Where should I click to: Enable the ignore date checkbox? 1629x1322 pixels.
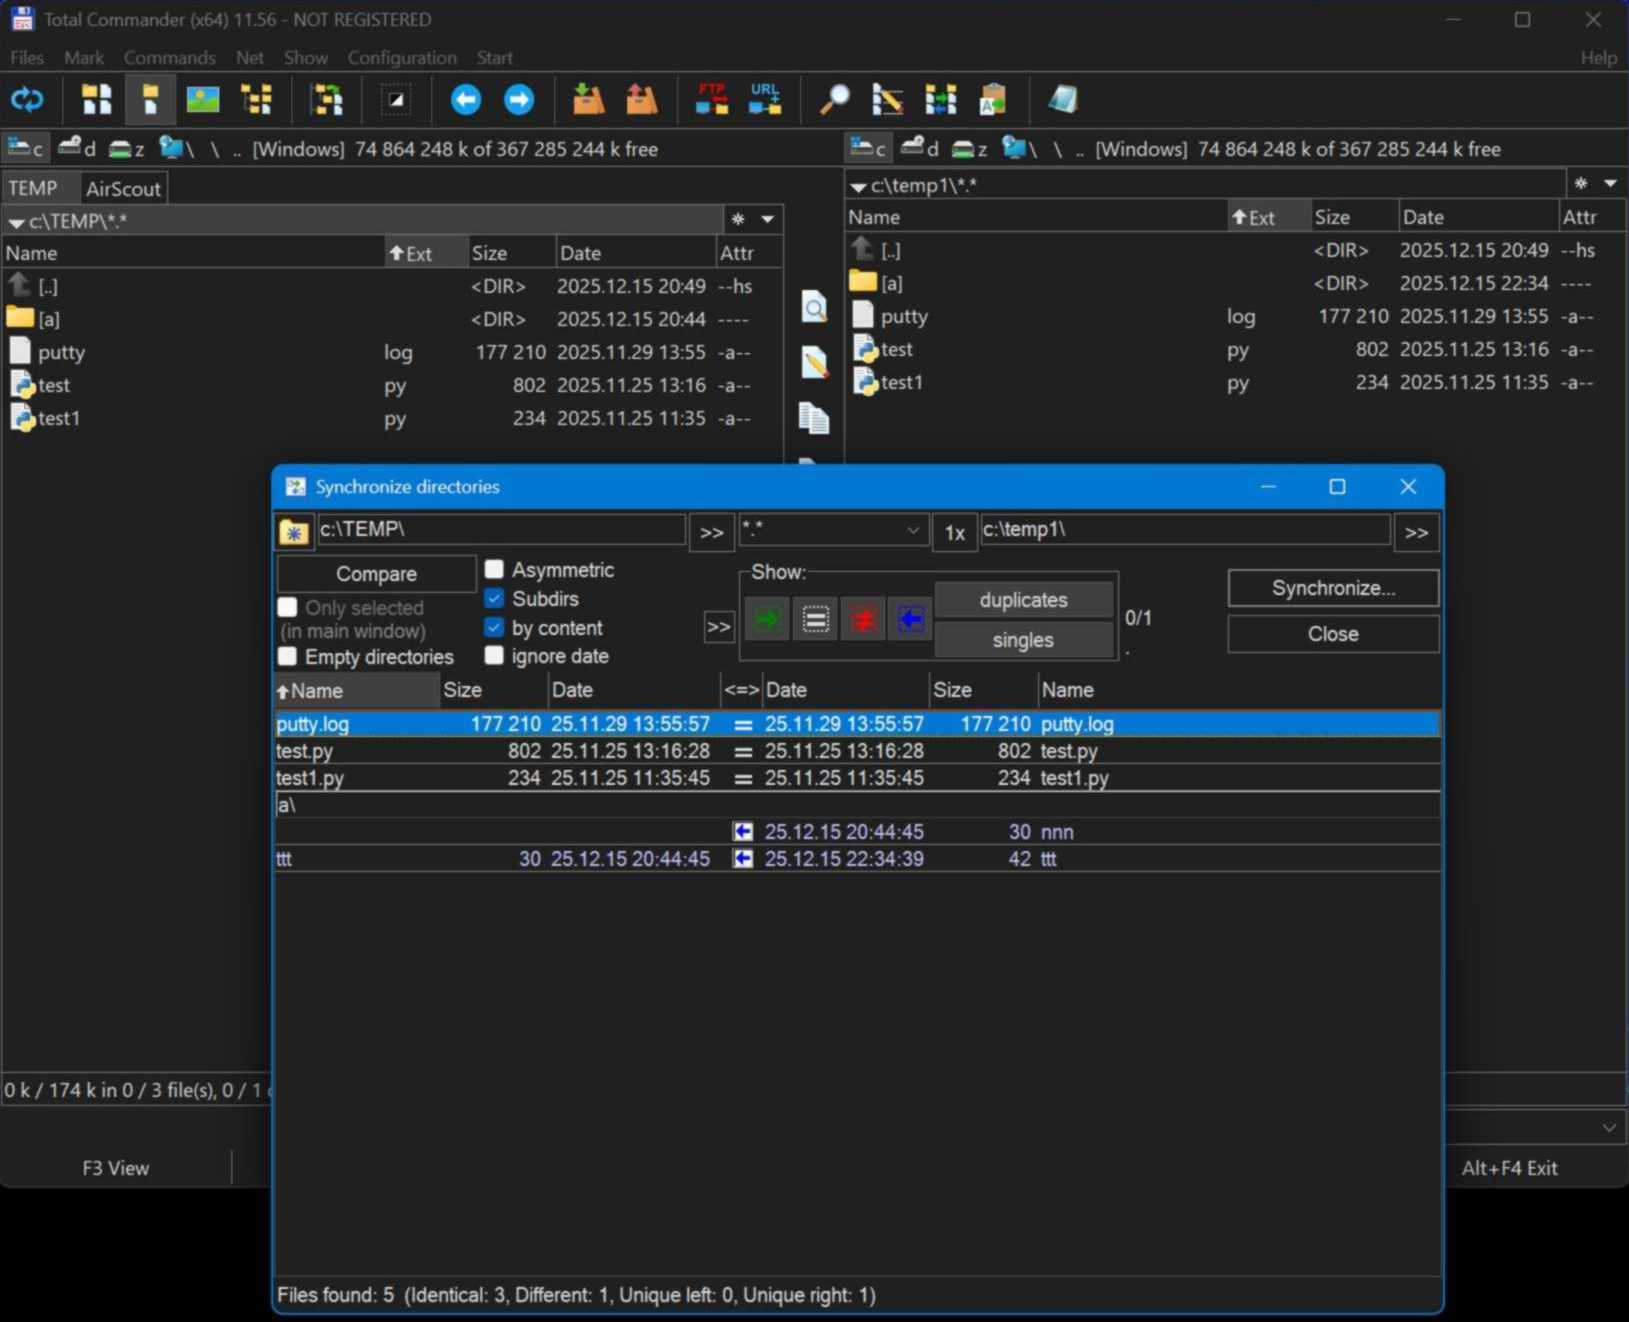click(494, 656)
